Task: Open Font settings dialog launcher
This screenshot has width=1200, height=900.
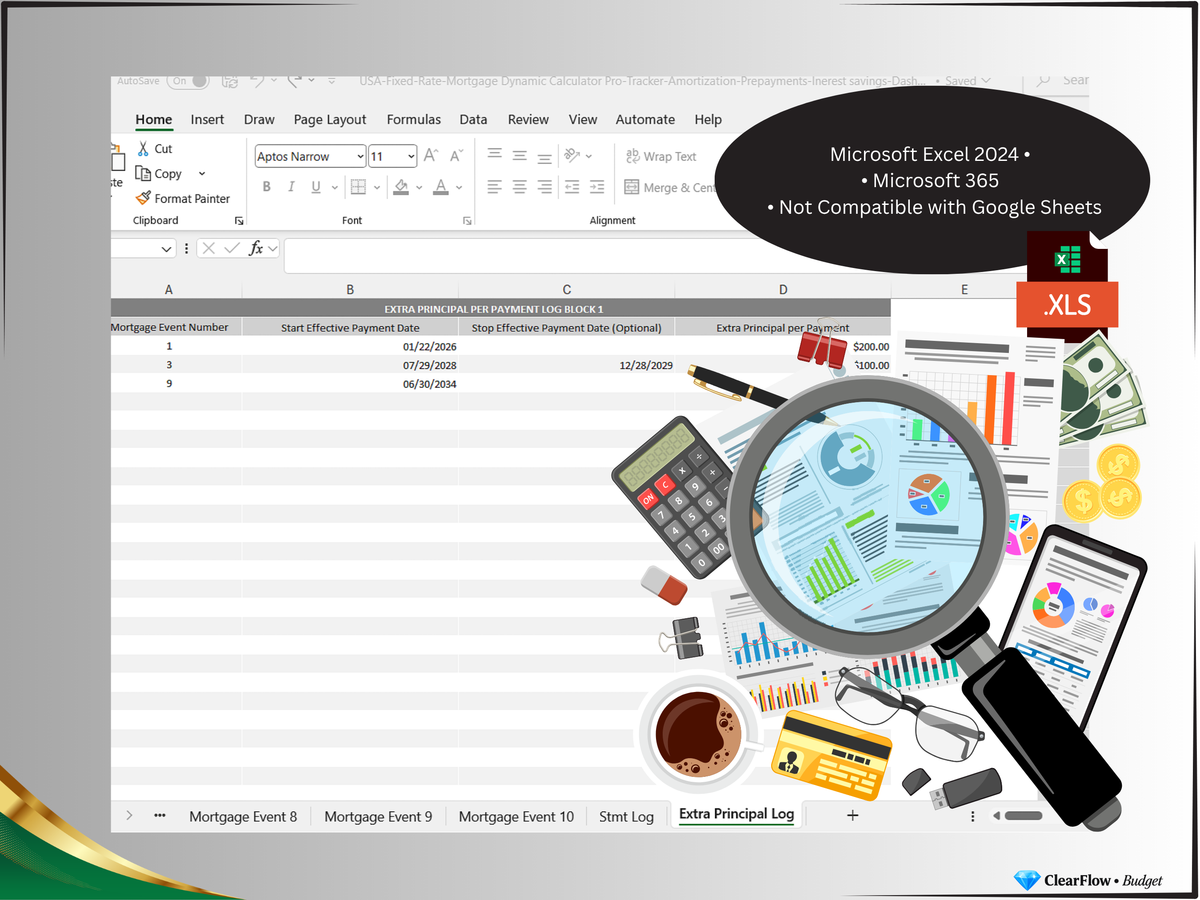Action: tap(467, 220)
